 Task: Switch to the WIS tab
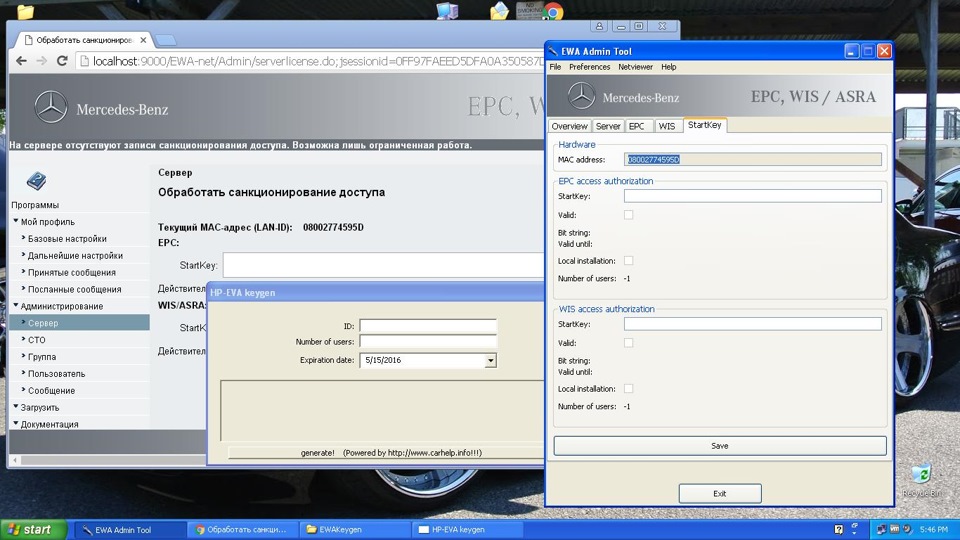(x=667, y=126)
